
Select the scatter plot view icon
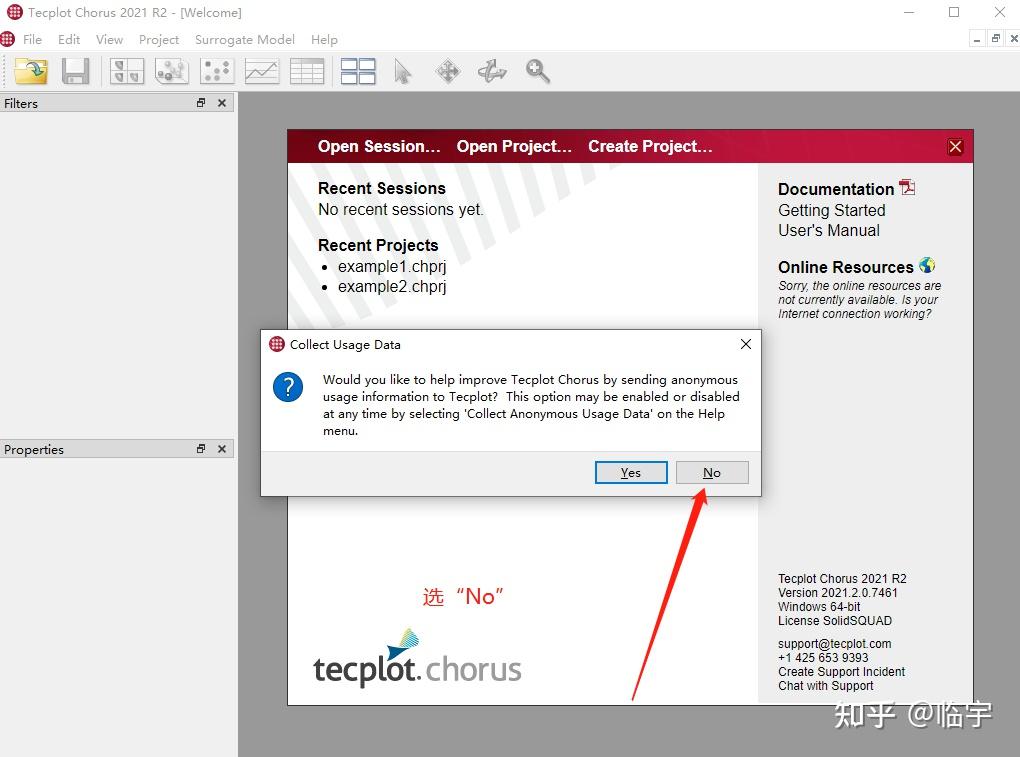tap(215, 71)
